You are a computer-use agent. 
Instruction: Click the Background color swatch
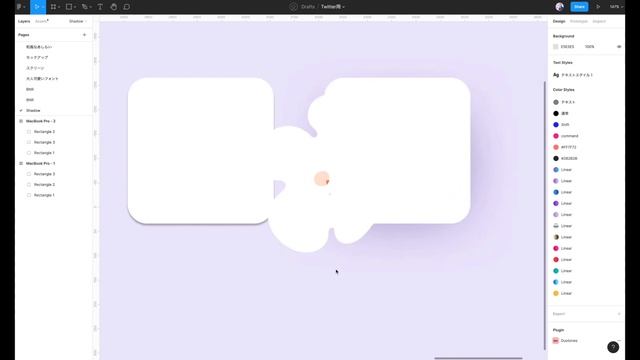tap(556, 47)
